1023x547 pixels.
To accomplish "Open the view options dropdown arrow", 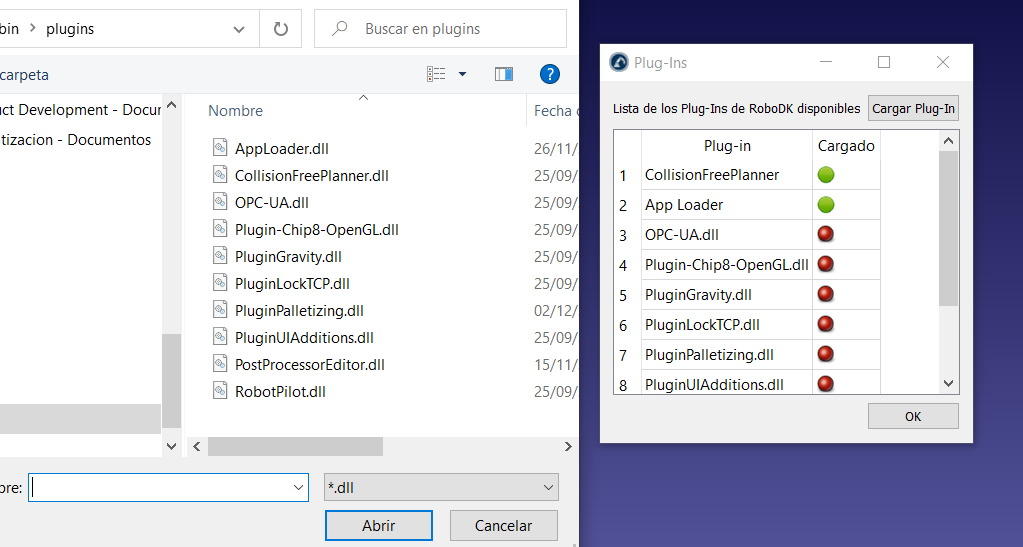I will [x=462, y=74].
